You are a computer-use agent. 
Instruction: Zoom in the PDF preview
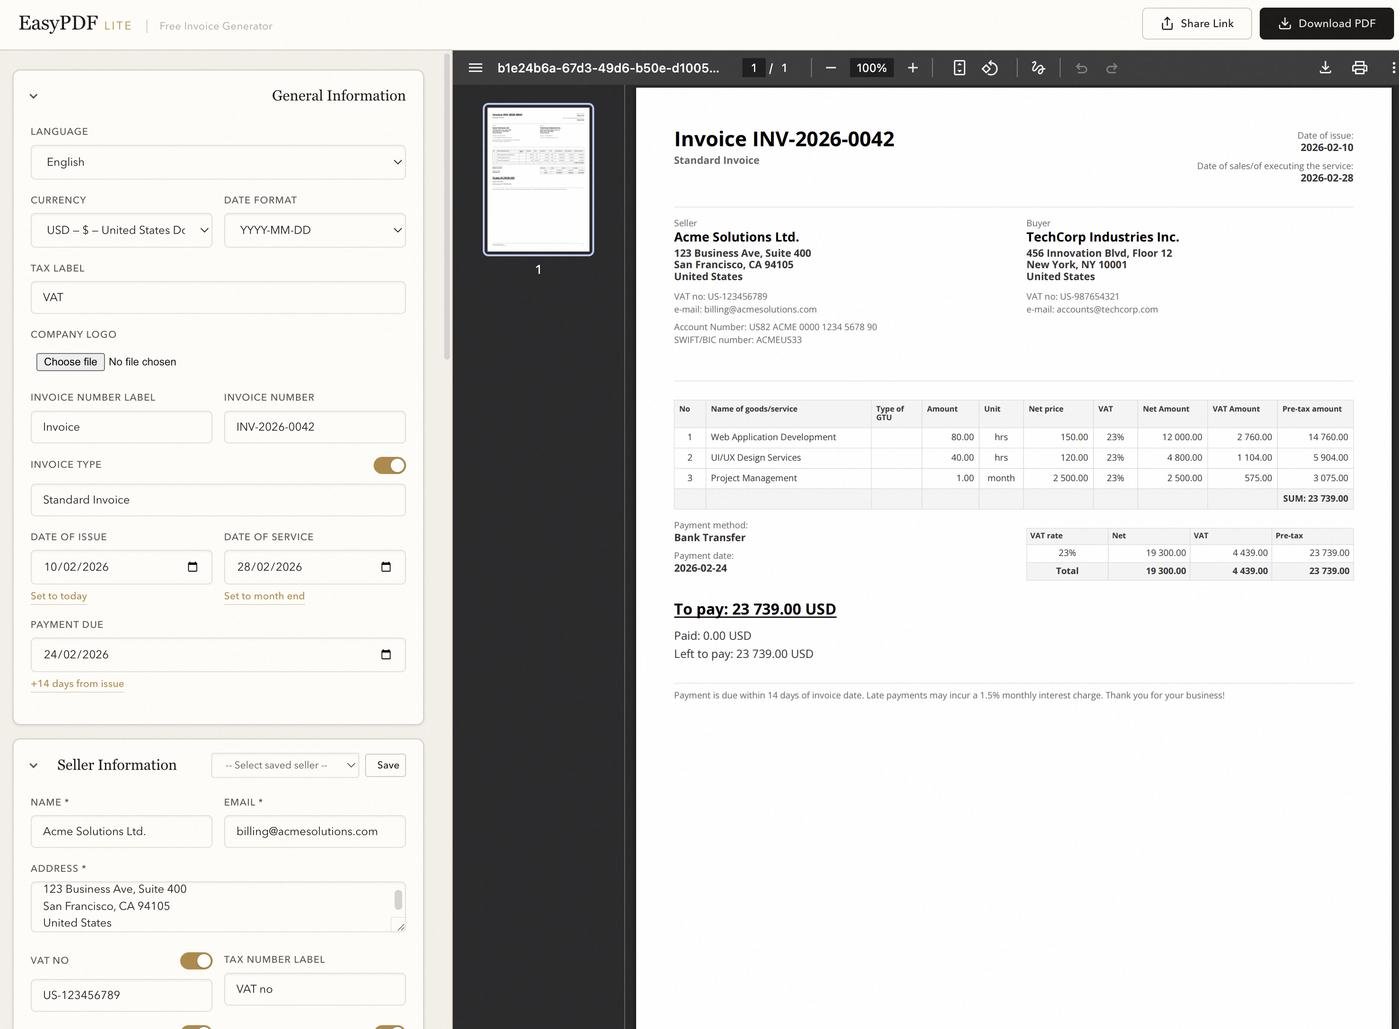[x=912, y=68]
